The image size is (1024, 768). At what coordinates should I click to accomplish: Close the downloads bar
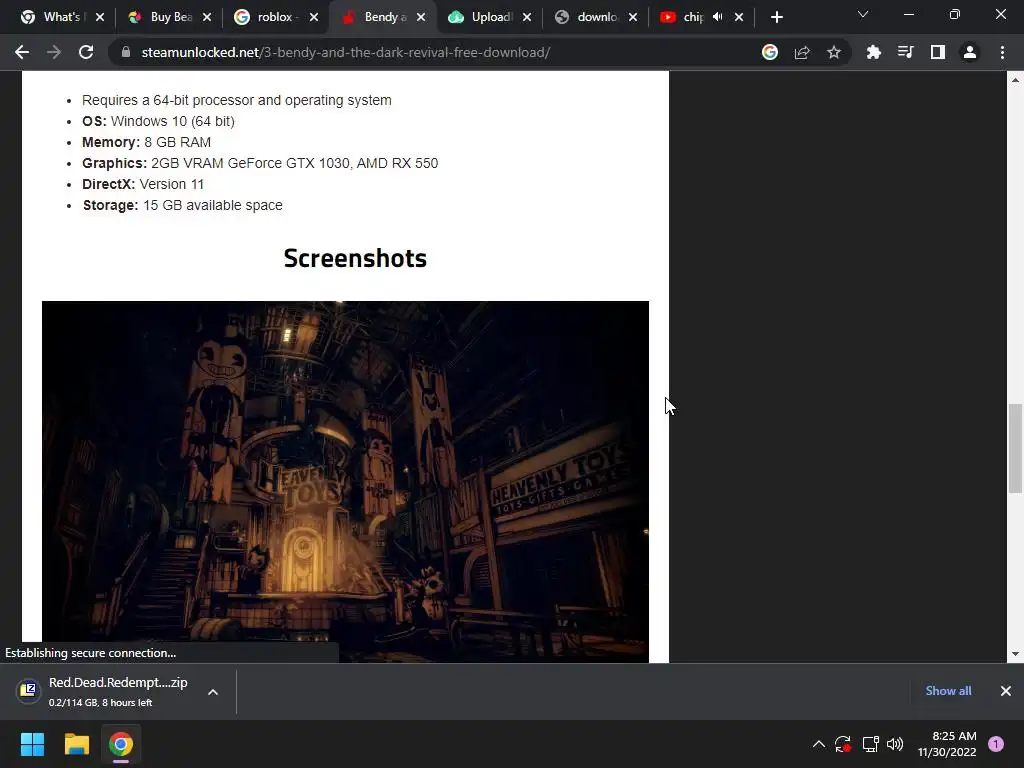point(1006,691)
